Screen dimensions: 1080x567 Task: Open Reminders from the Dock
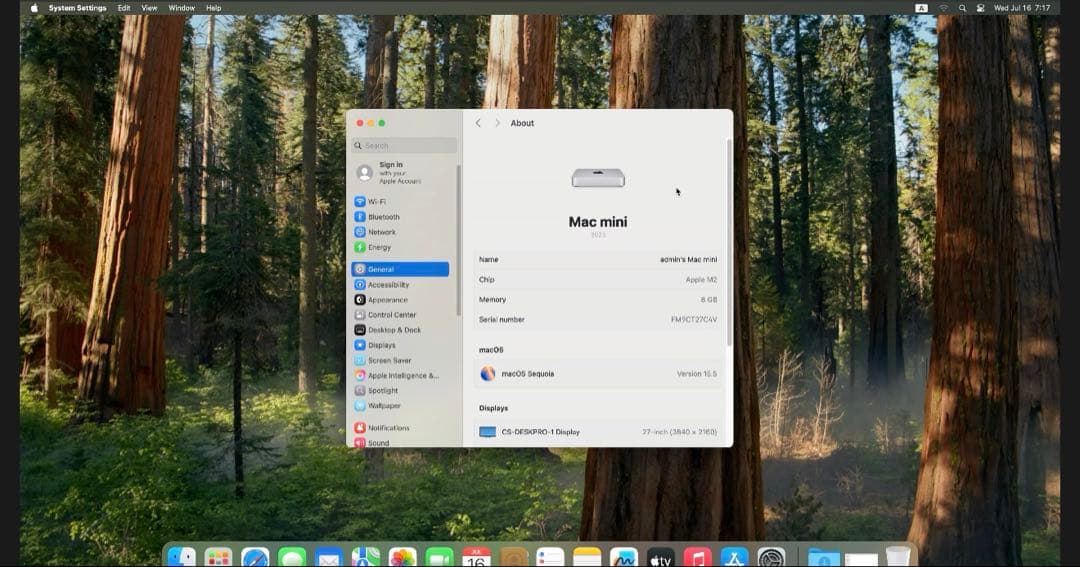[x=550, y=557]
